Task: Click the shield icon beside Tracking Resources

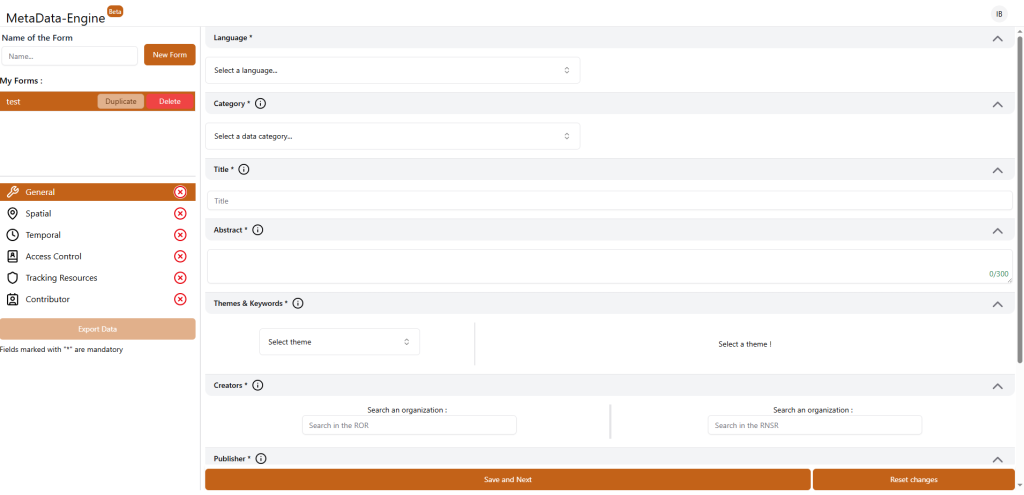Action: (12, 278)
